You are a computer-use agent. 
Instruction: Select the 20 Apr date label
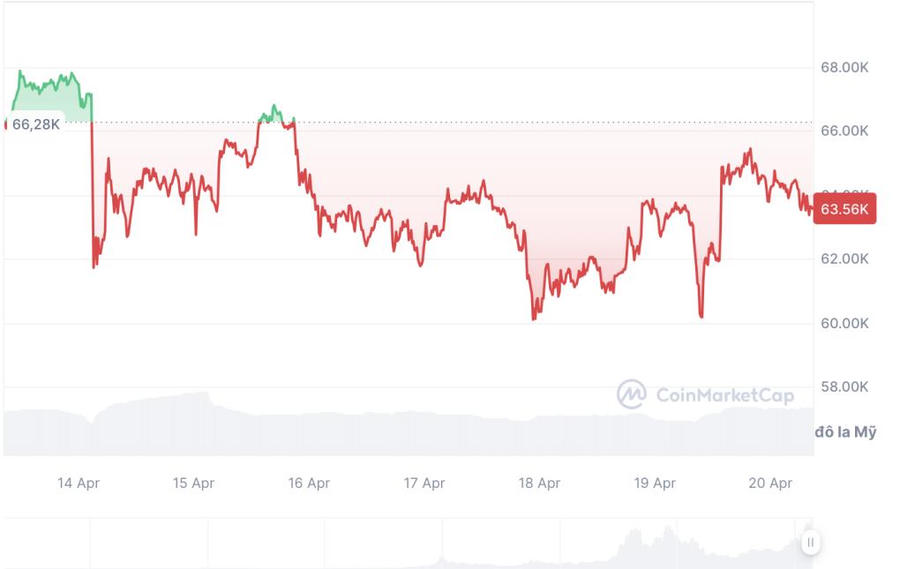770,483
